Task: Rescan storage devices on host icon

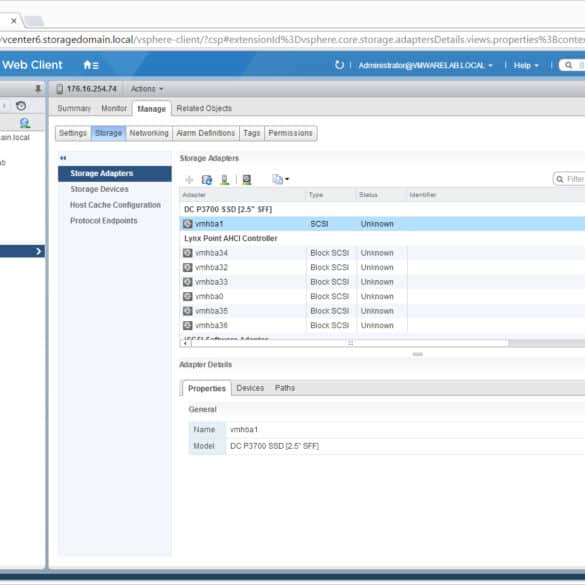Action: [x=225, y=180]
